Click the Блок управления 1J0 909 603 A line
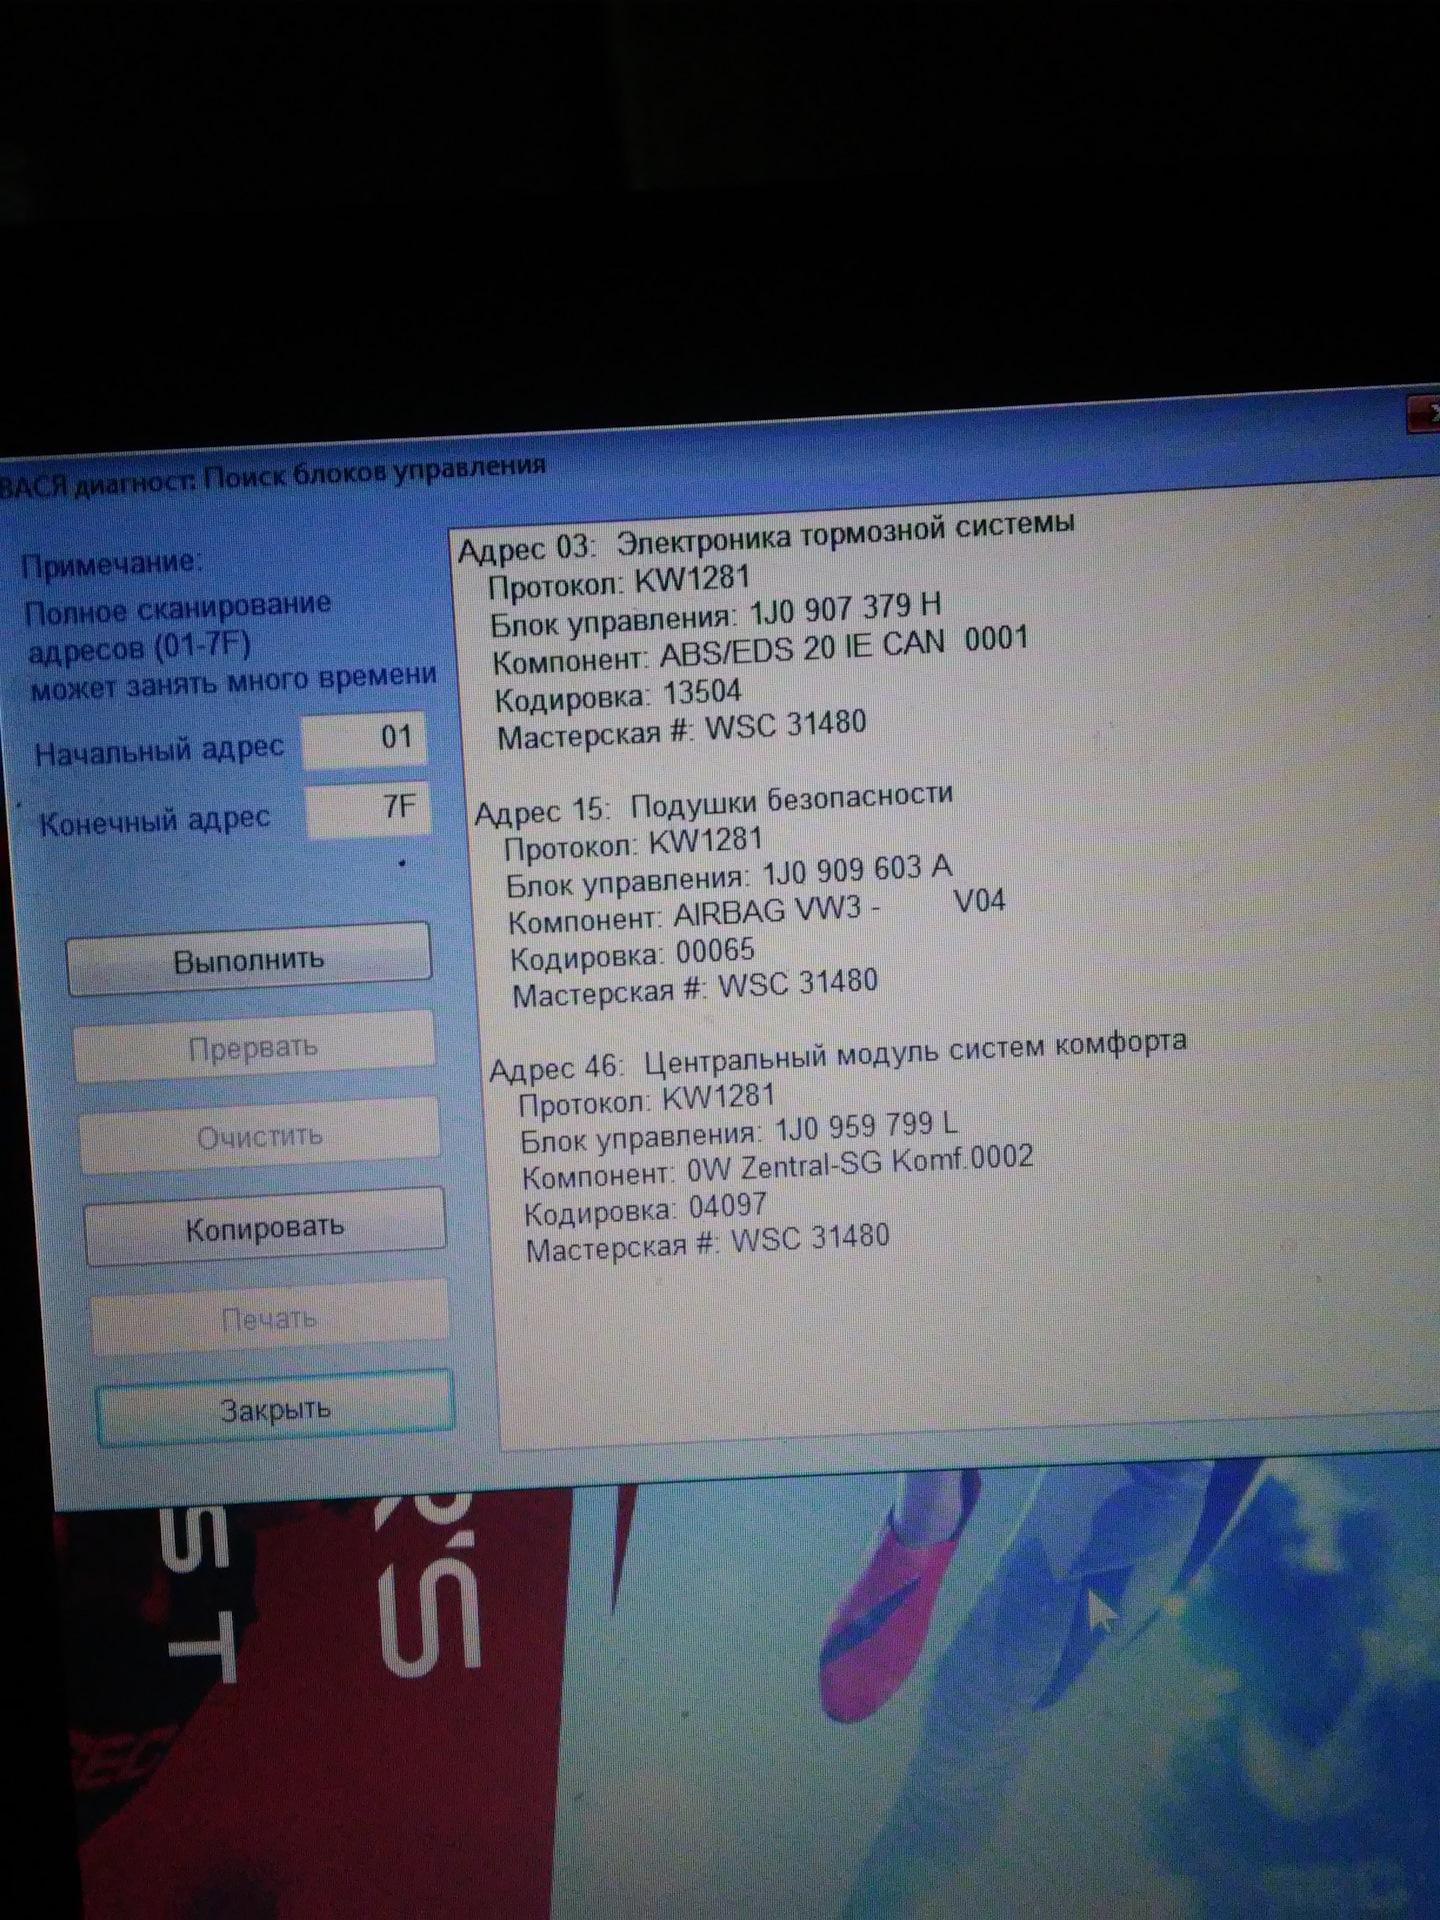 [x=728, y=876]
